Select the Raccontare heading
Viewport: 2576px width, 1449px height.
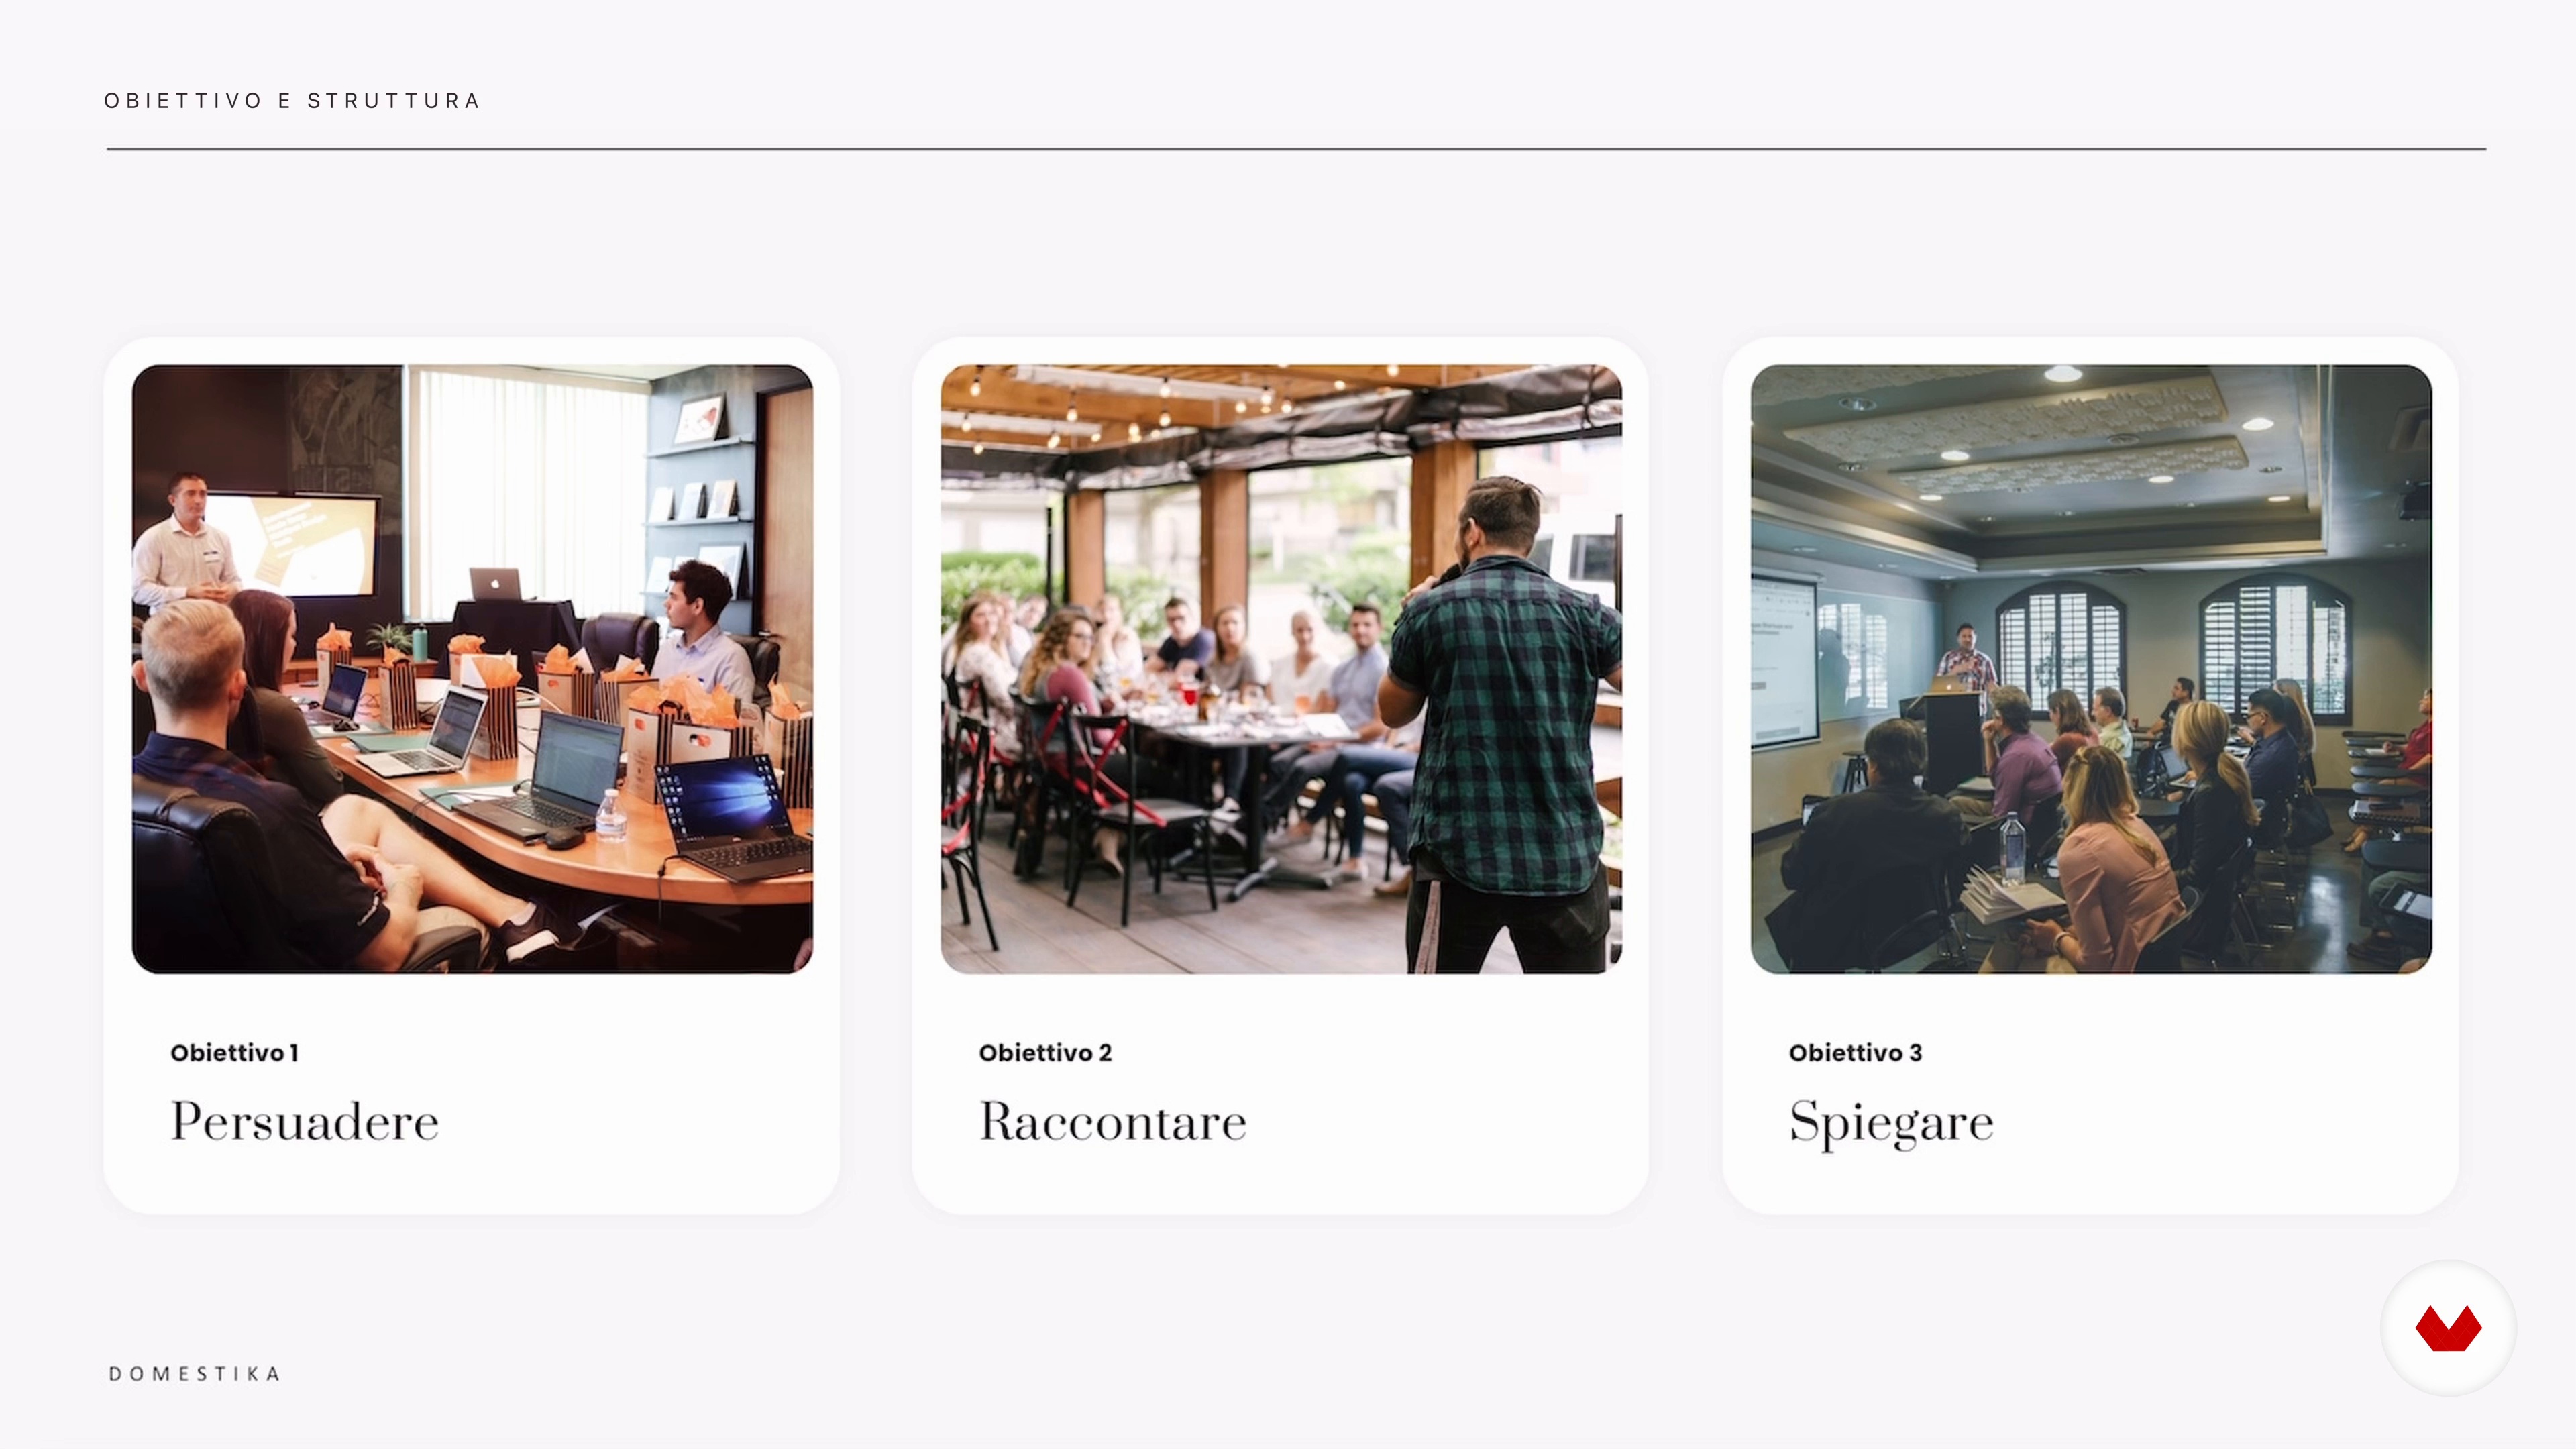(1113, 1121)
